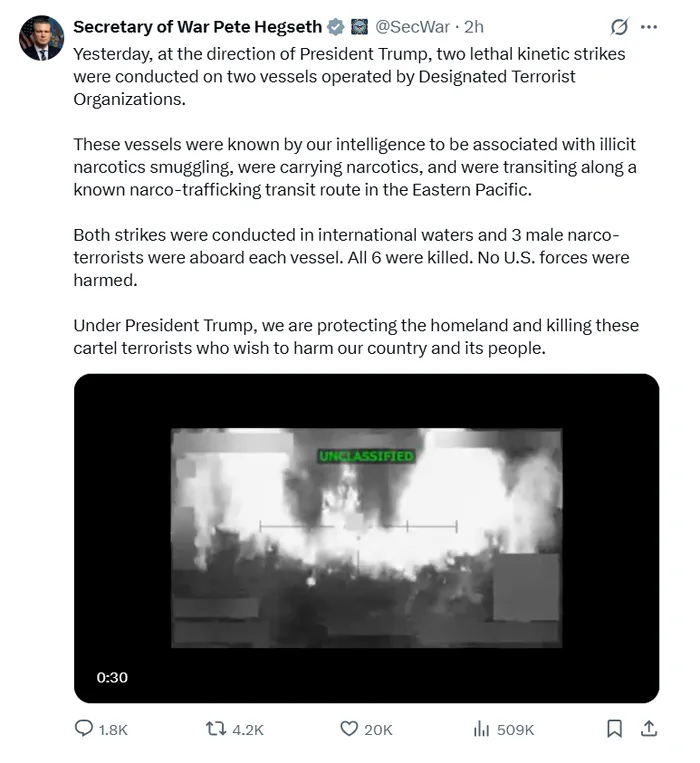Click the 4.2K reposts count

click(x=247, y=730)
